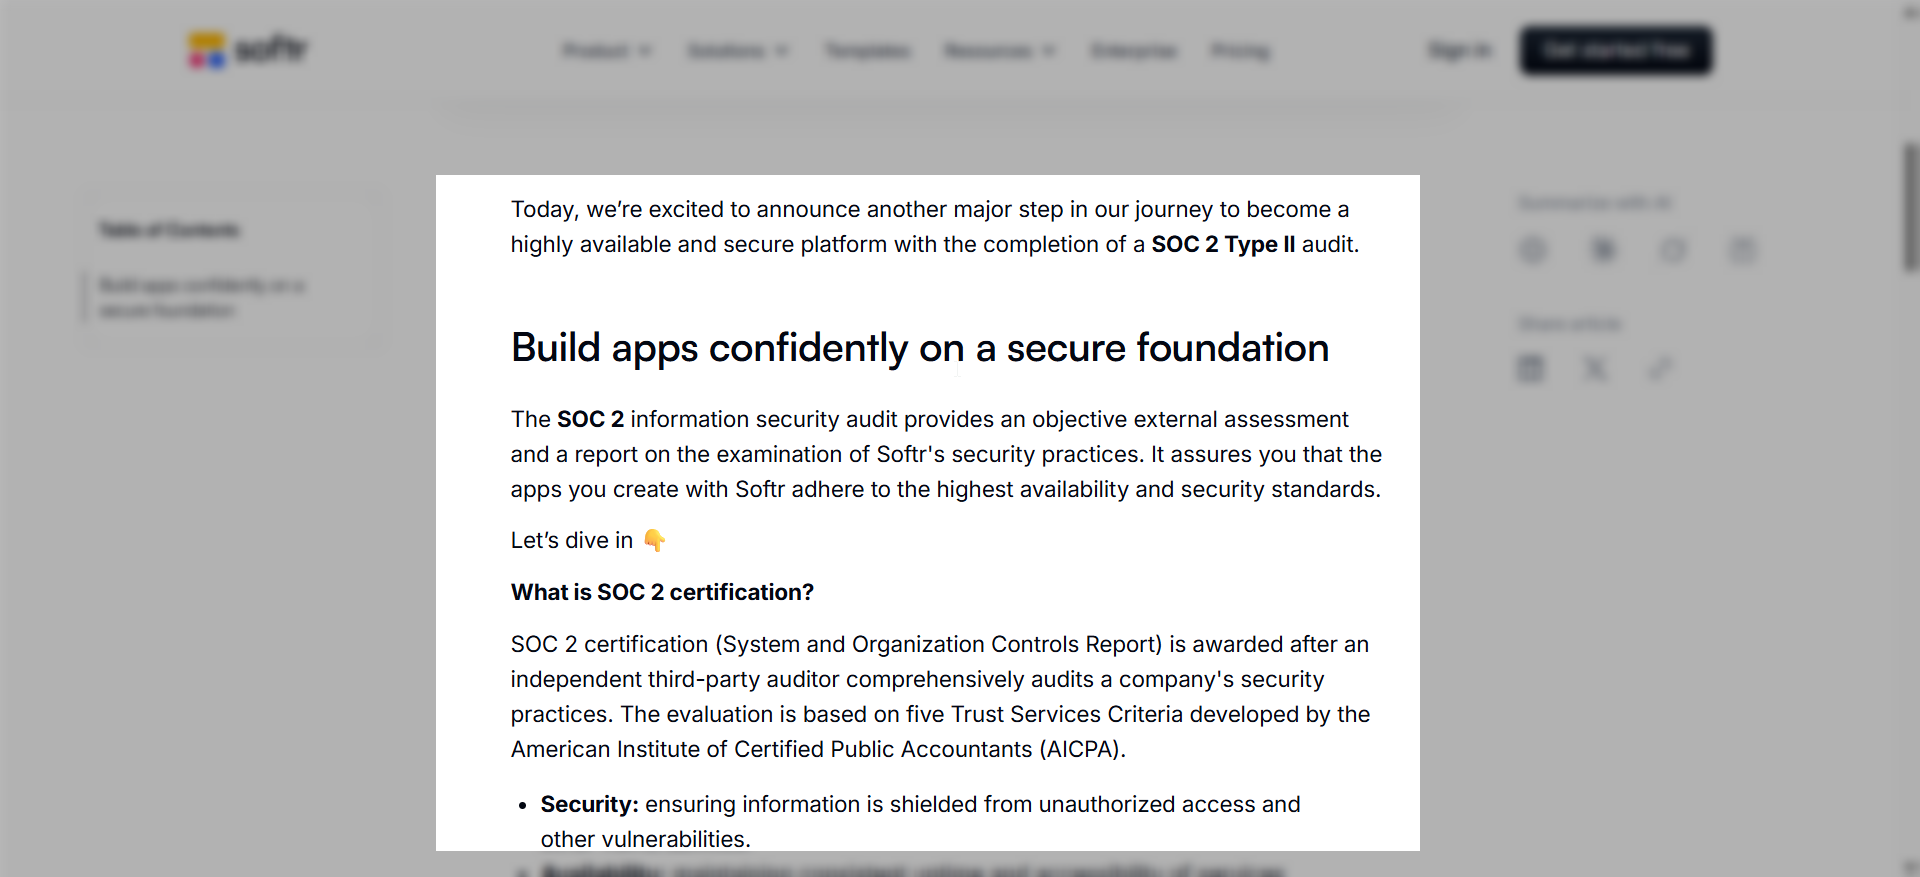The height and width of the screenshot is (877, 1920).
Task: Select the subheading 'What is SOC 2 certification?'
Action: pos(662,592)
